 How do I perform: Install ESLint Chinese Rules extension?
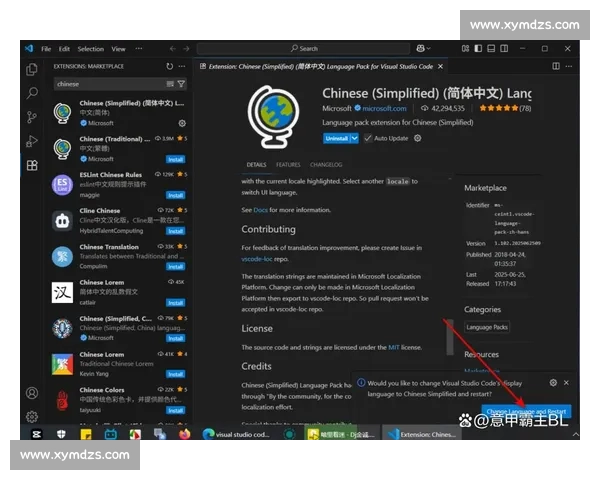click(176, 195)
